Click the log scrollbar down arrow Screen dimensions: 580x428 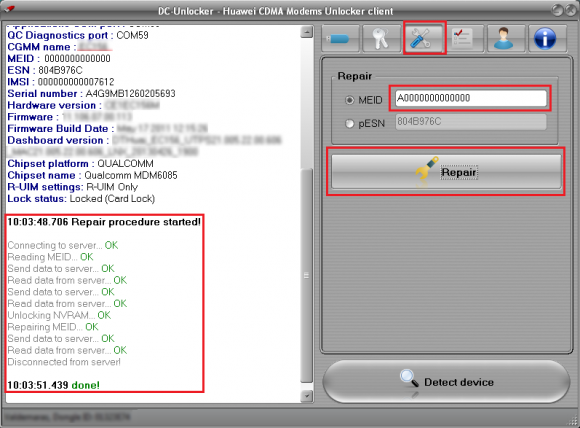click(x=307, y=396)
